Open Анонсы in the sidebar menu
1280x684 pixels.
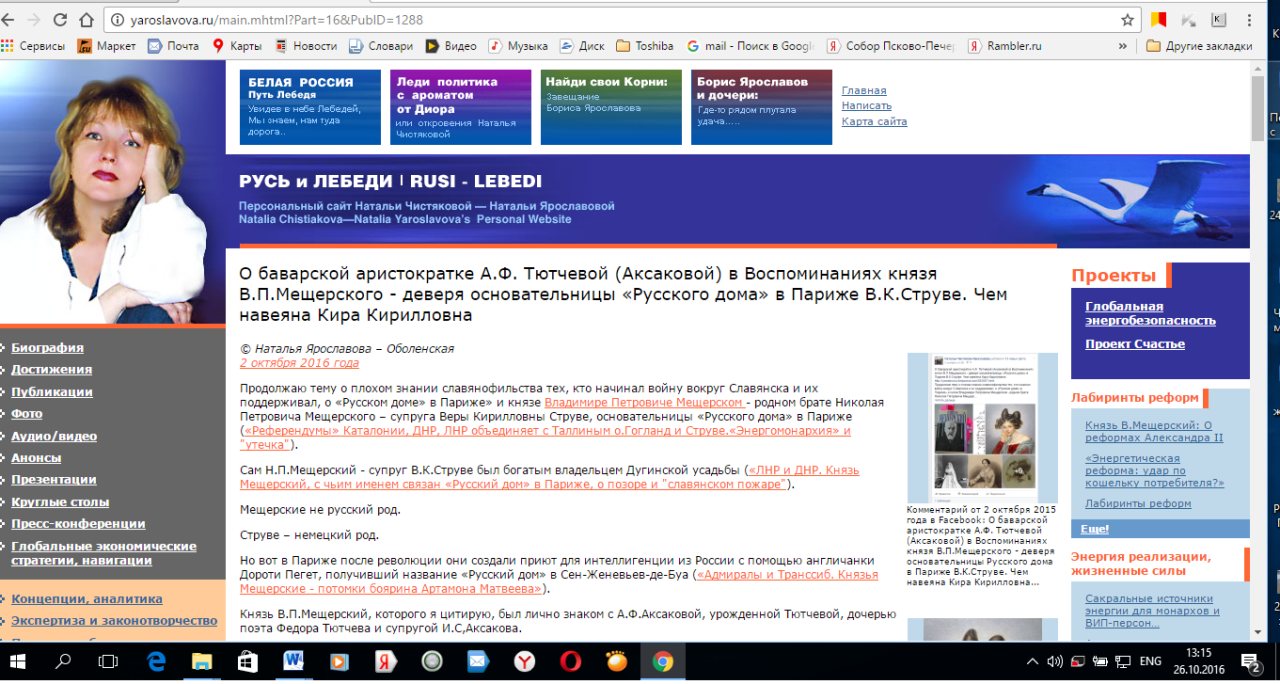click(36, 458)
